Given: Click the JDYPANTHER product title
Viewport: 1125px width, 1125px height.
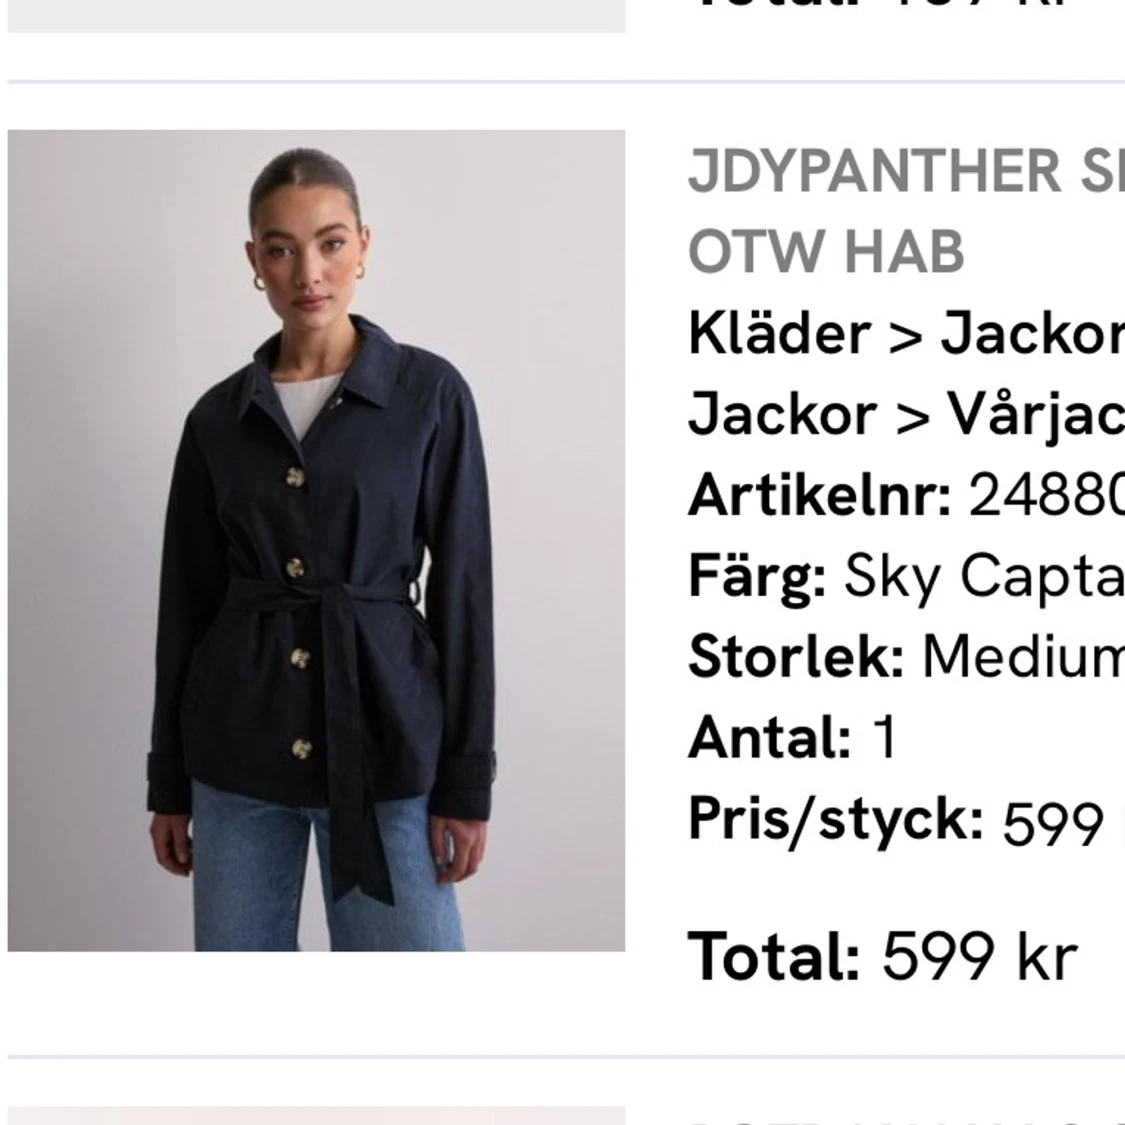Looking at the screenshot, I should 906,171.
